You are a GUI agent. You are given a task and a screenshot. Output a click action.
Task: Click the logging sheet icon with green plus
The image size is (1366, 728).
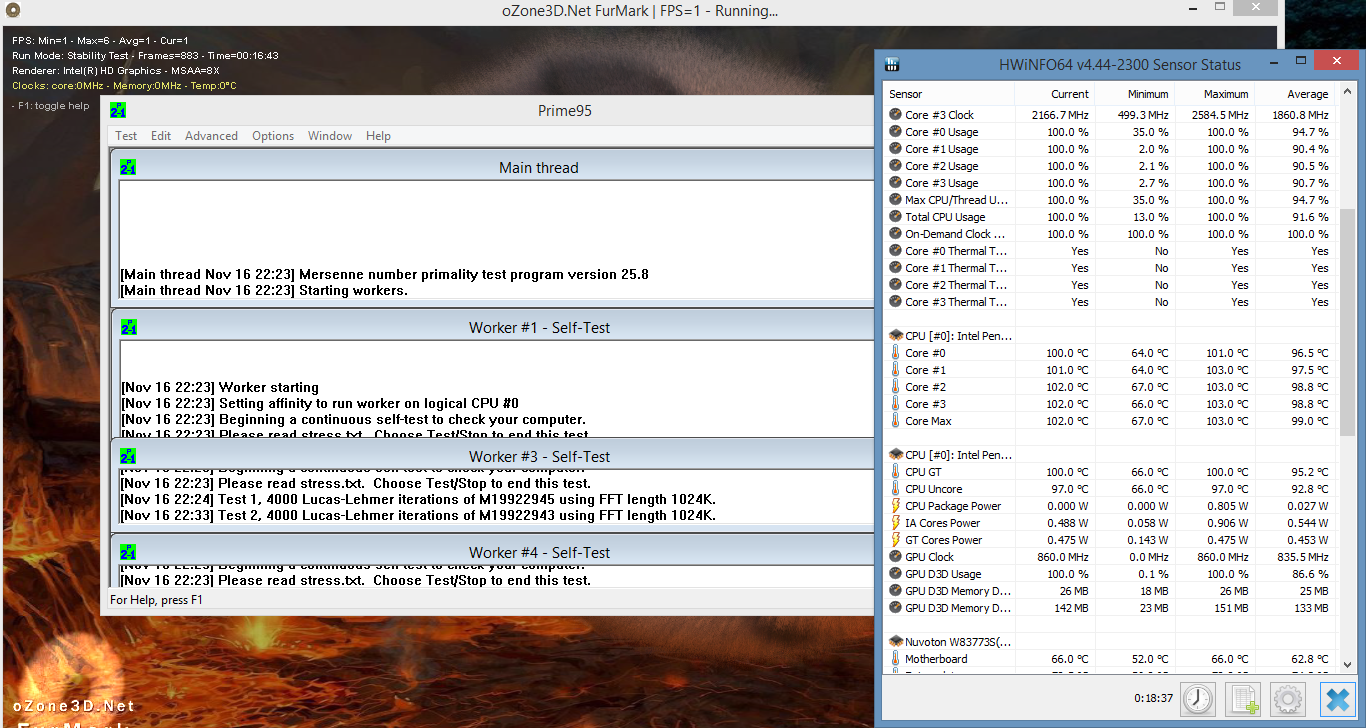(1242, 699)
